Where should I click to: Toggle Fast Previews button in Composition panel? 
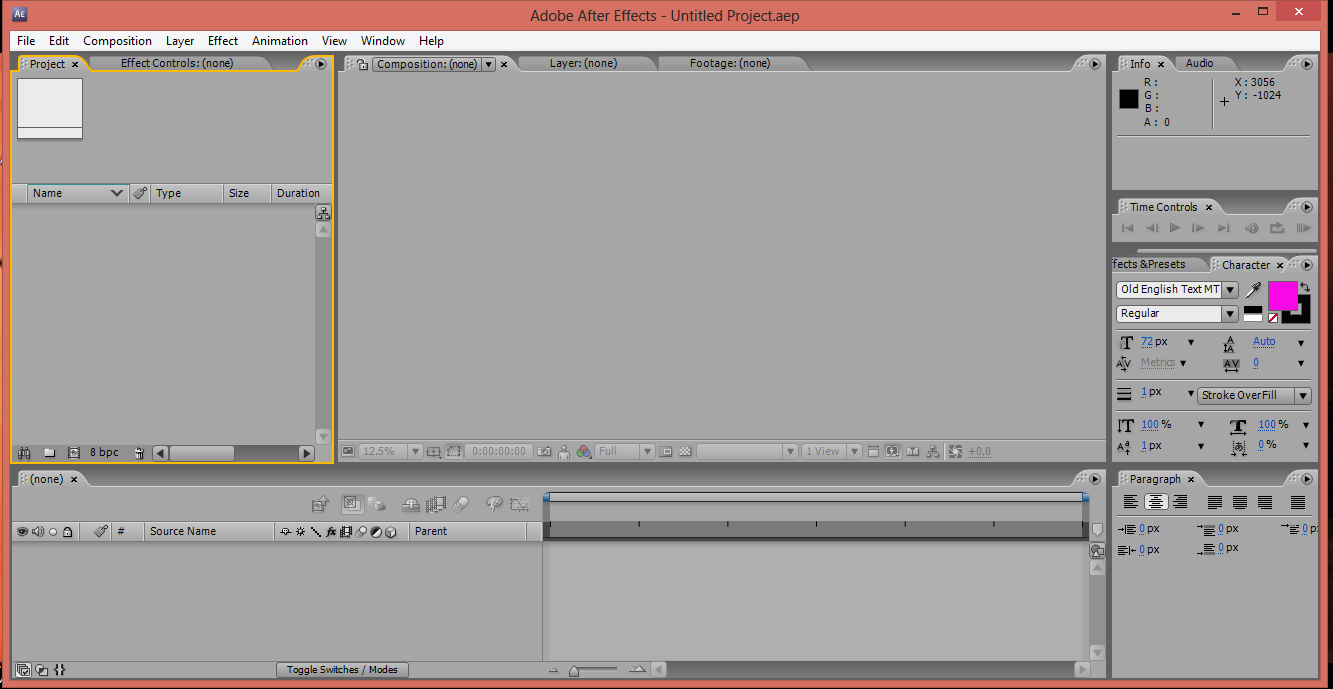click(x=891, y=451)
